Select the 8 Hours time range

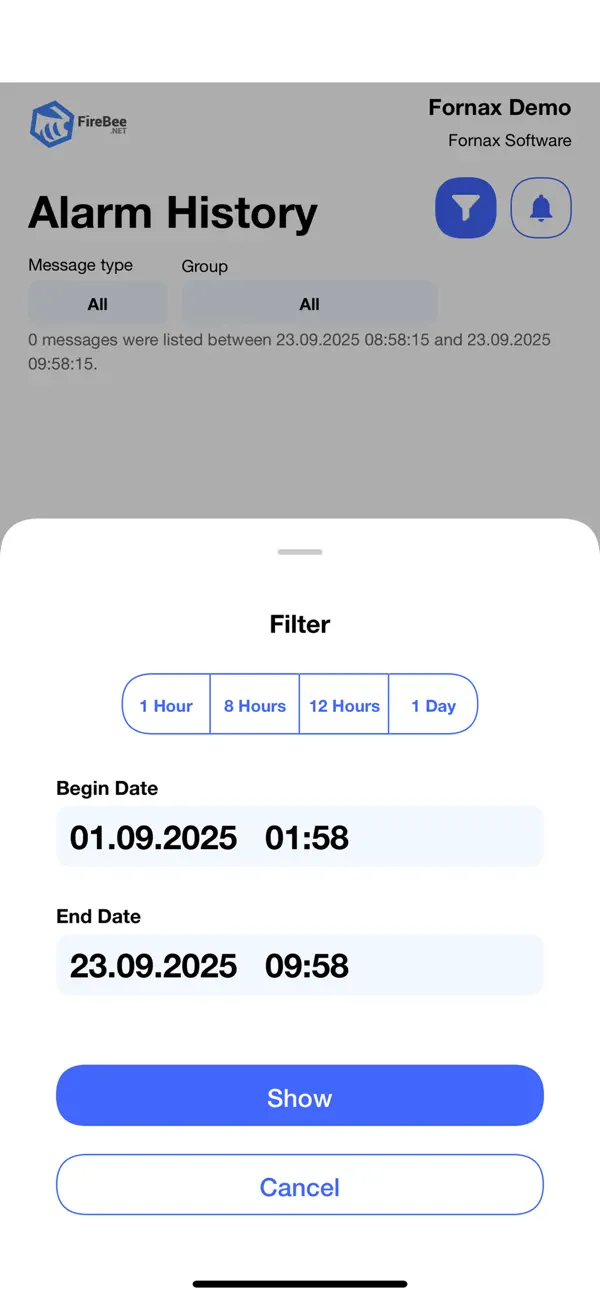pyautogui.click(x=254, y=704)
